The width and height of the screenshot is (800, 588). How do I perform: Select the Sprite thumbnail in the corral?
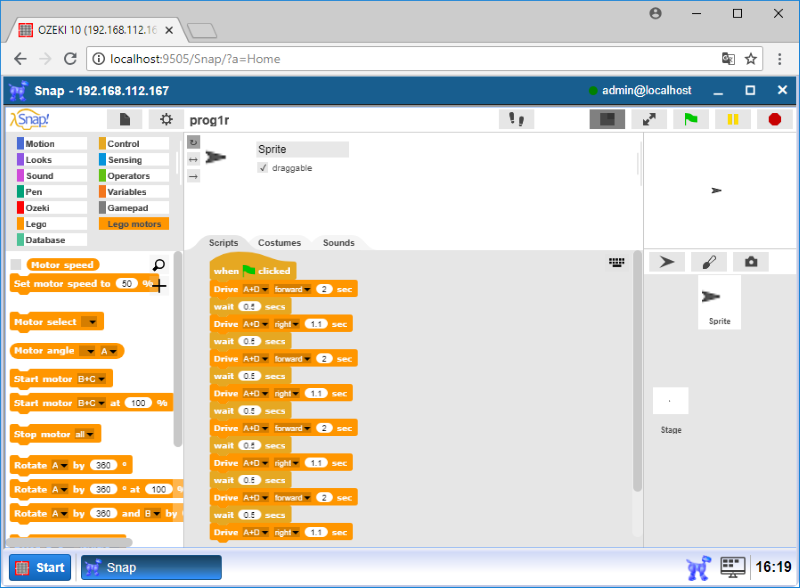719,302
